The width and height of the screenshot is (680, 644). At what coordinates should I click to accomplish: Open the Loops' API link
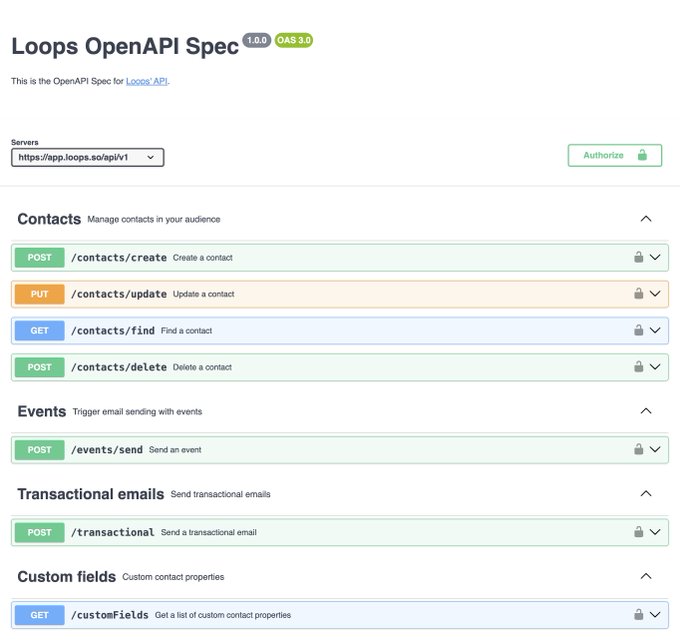point(147,81)
